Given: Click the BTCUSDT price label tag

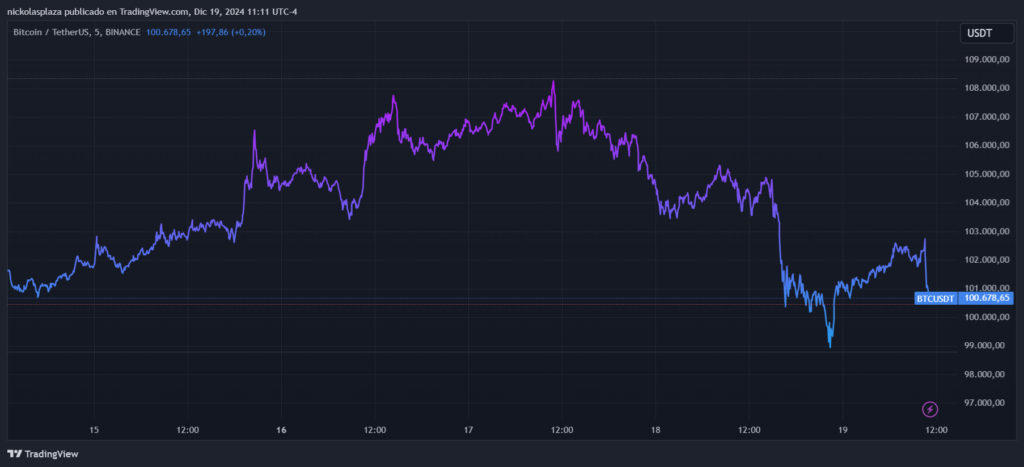Looking at the screenshot, I should pyautogui.click(x=936, y=298).
